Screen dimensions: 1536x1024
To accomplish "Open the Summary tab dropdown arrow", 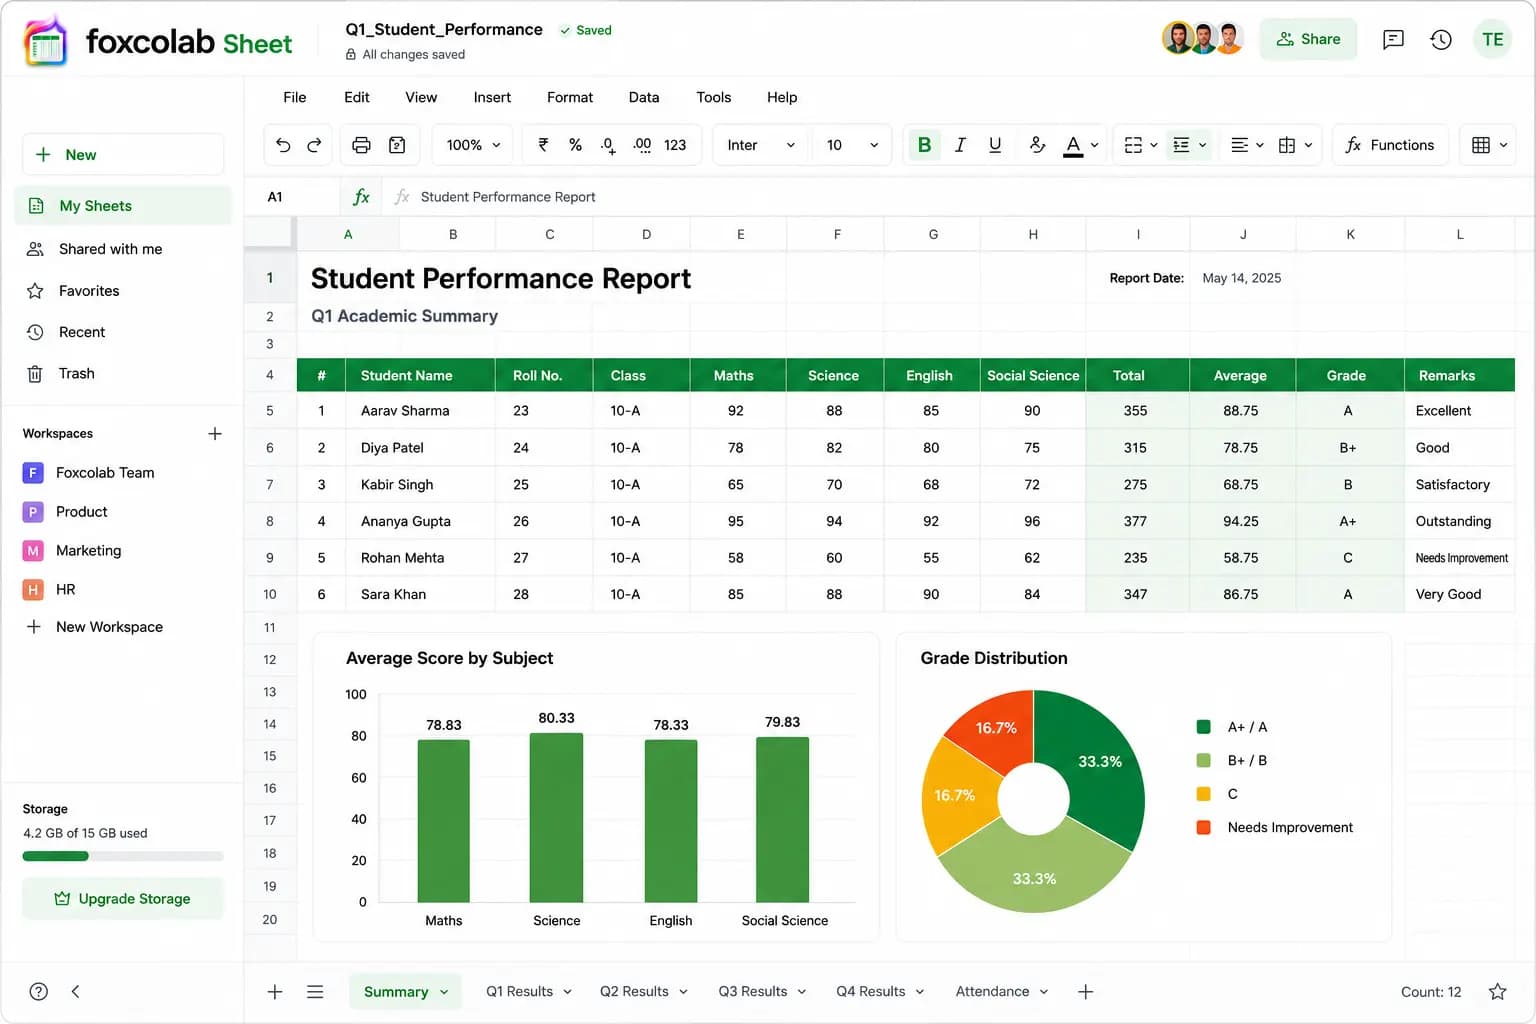I will [444, 992].
